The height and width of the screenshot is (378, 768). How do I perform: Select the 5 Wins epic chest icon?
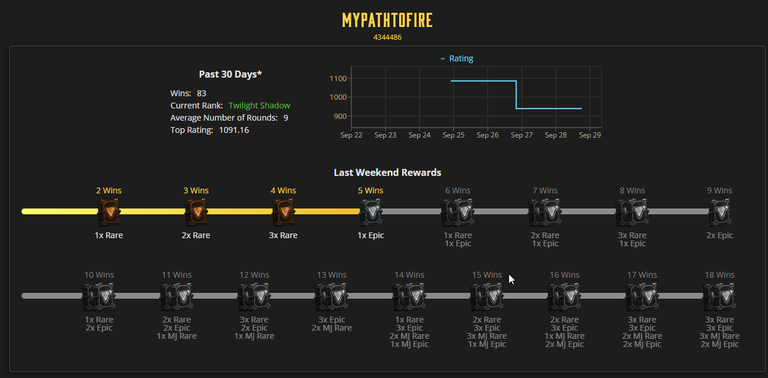371,212
